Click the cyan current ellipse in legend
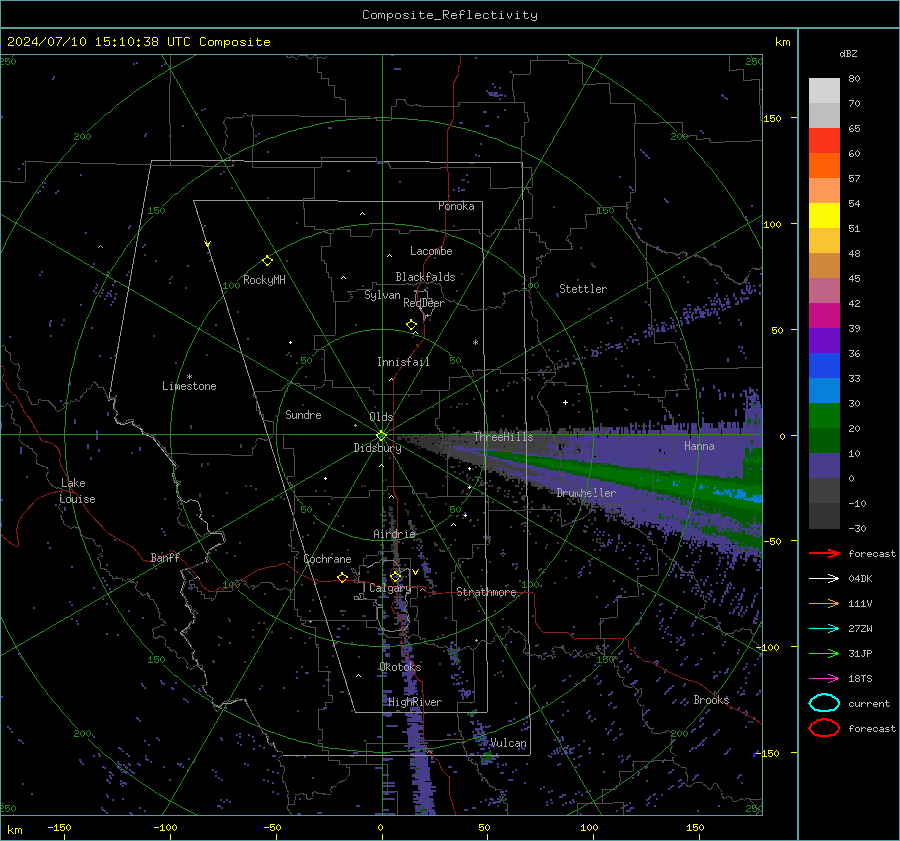Image resolution: width=900 pixels, height=841 pixels. pyautogui.click(x=824, y=703)
